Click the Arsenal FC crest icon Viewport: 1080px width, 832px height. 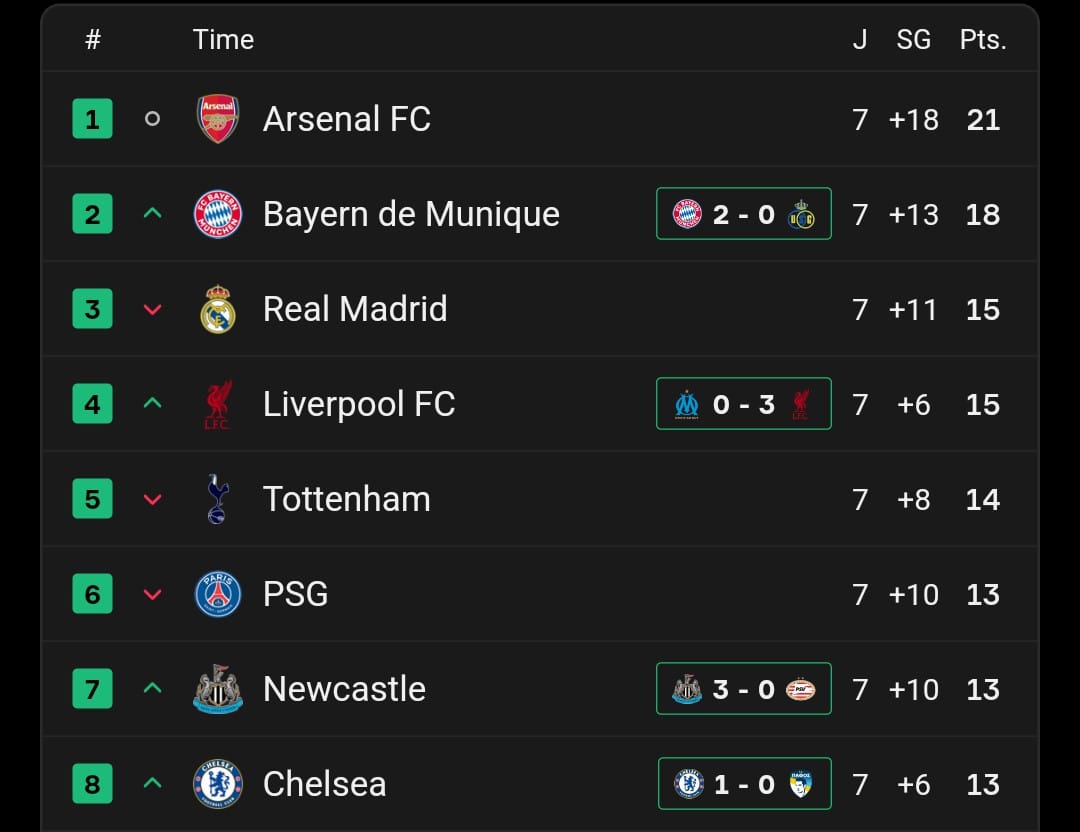218,119
